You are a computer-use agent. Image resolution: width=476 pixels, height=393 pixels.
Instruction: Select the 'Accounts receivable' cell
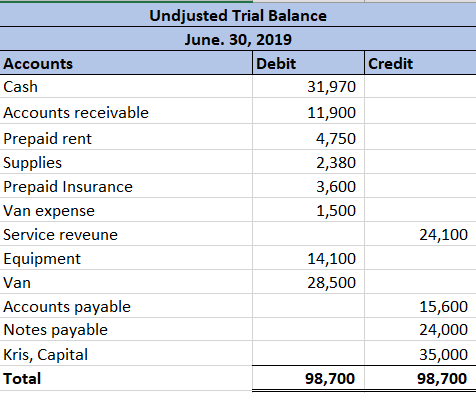pyautogui.click(x=126, y=111)
